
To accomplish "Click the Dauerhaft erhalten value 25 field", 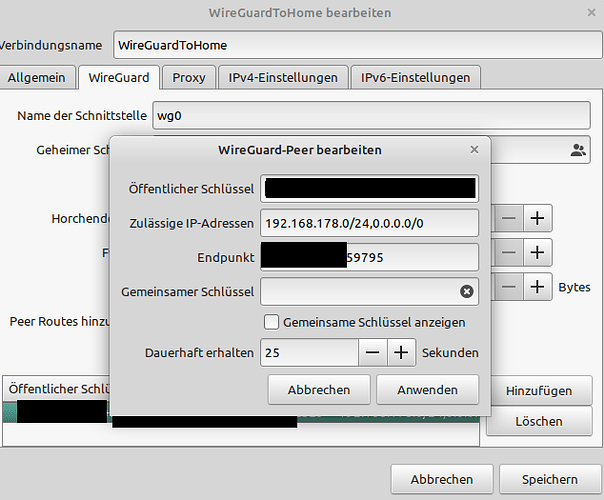I will coord(309,352).
